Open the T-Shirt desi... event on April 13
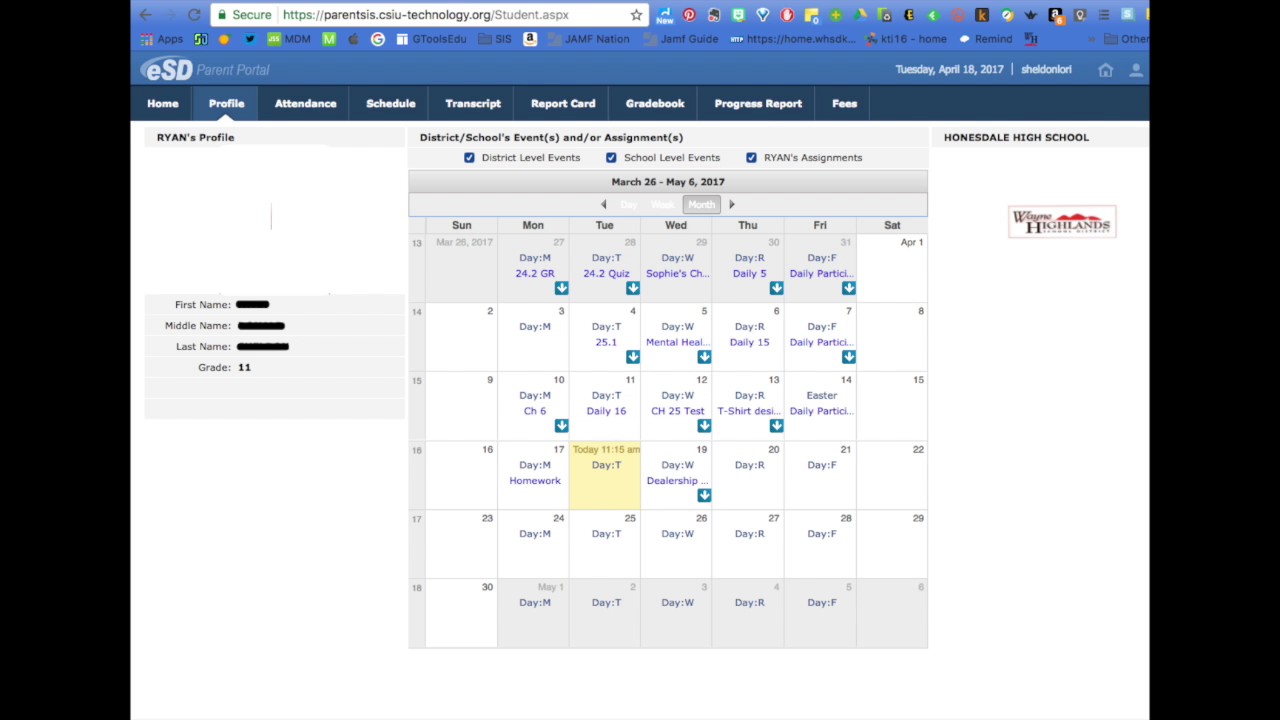The image size is (1280, 720). [x=749, y=411]
